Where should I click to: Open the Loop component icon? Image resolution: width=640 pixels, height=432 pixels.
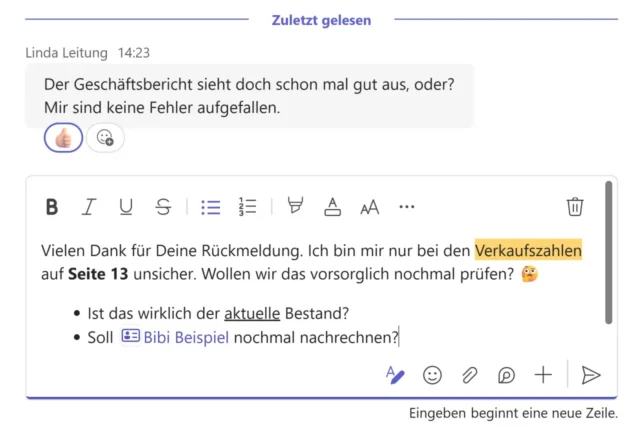[x=506, y=375]
